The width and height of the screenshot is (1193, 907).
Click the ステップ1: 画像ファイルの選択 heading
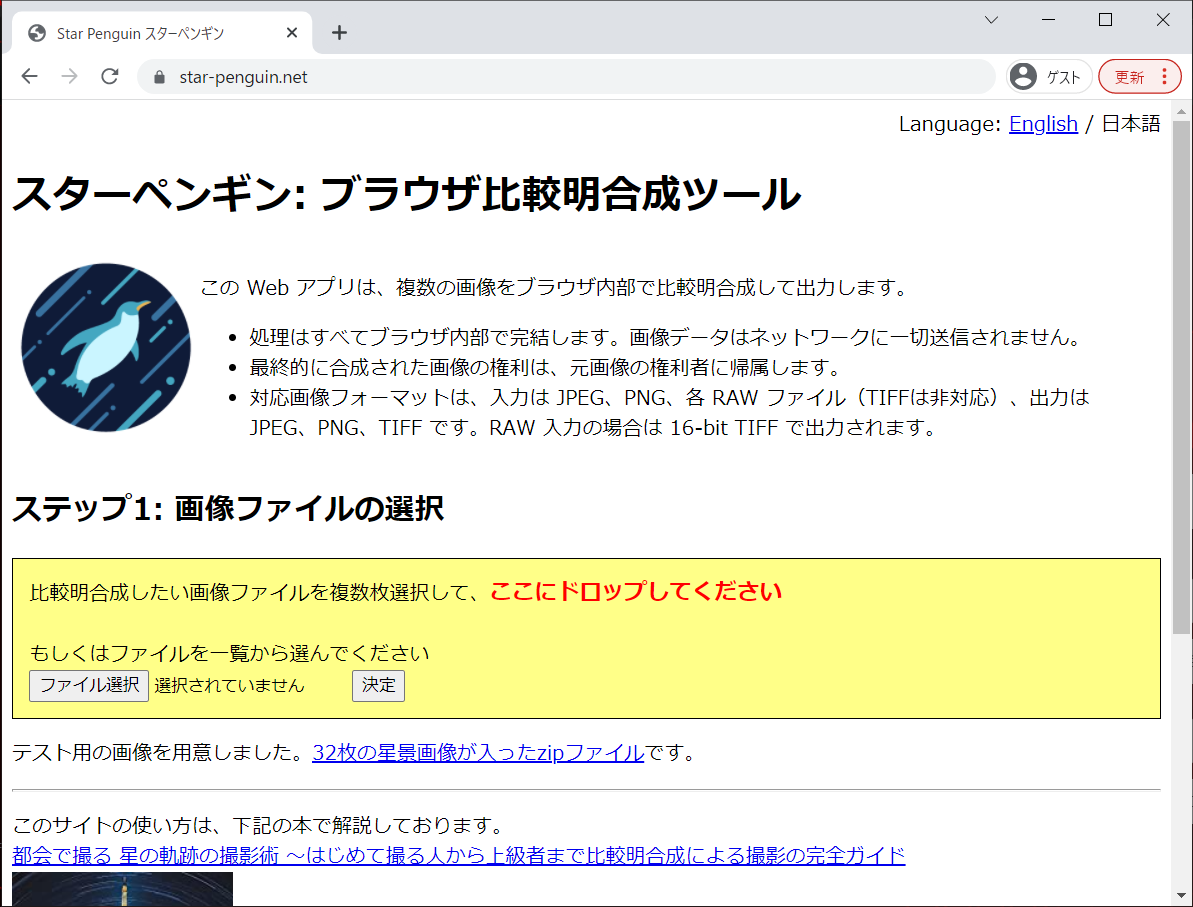227,508
